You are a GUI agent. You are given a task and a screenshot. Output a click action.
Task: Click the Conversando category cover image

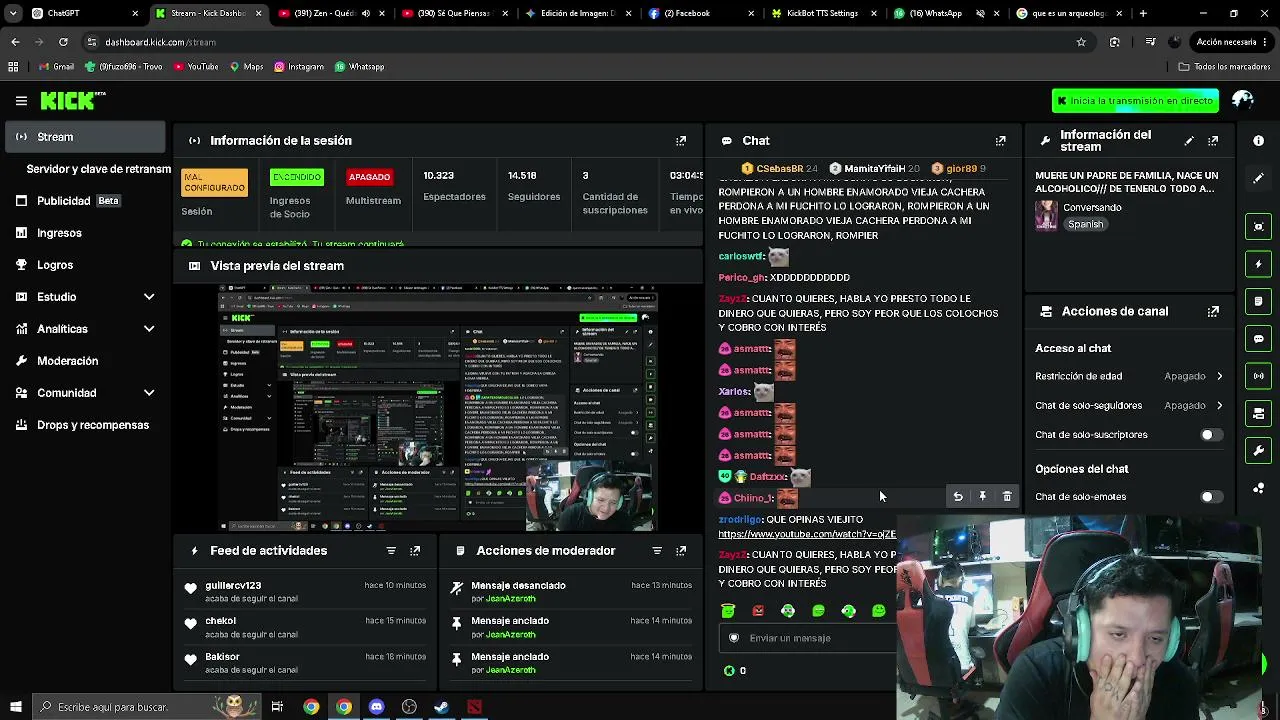coord(1046,216)
